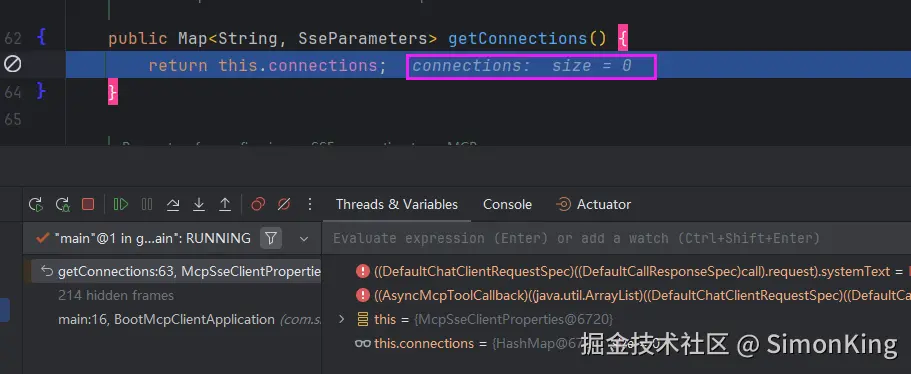
Task: Click line number 64 in the gutter
Action: pos(13,92)
